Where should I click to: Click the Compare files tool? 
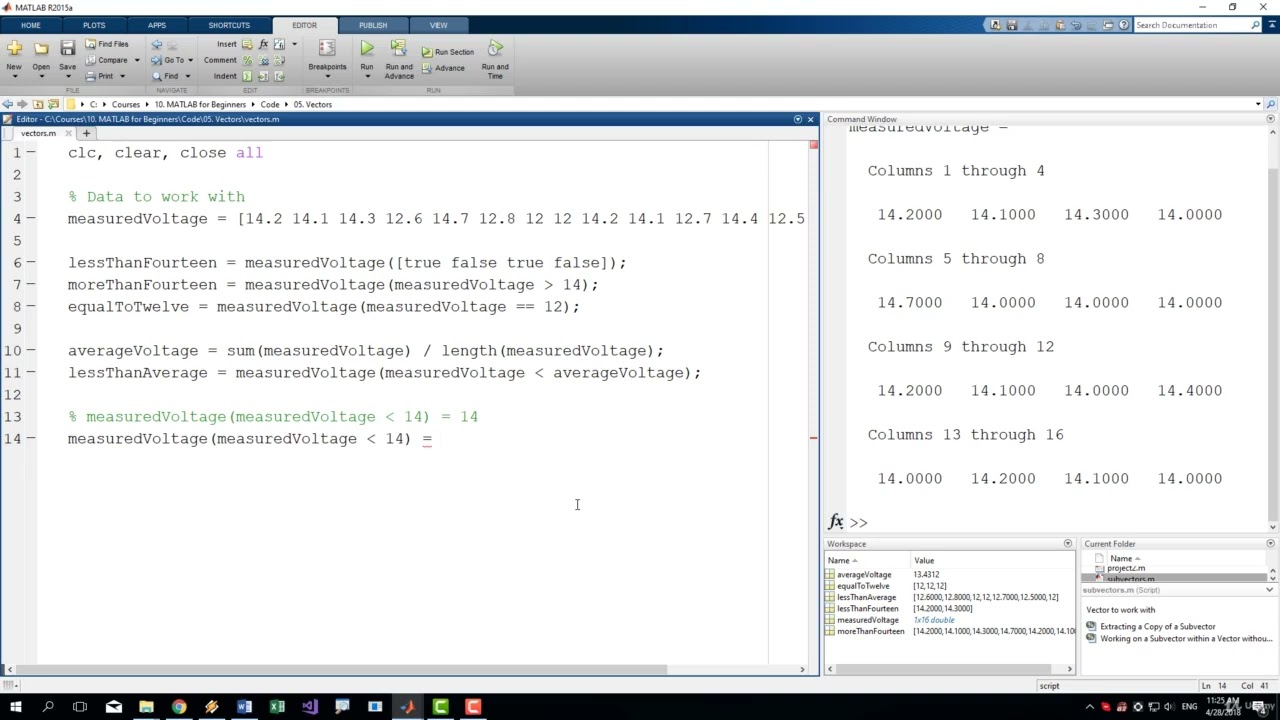point(107,60)
